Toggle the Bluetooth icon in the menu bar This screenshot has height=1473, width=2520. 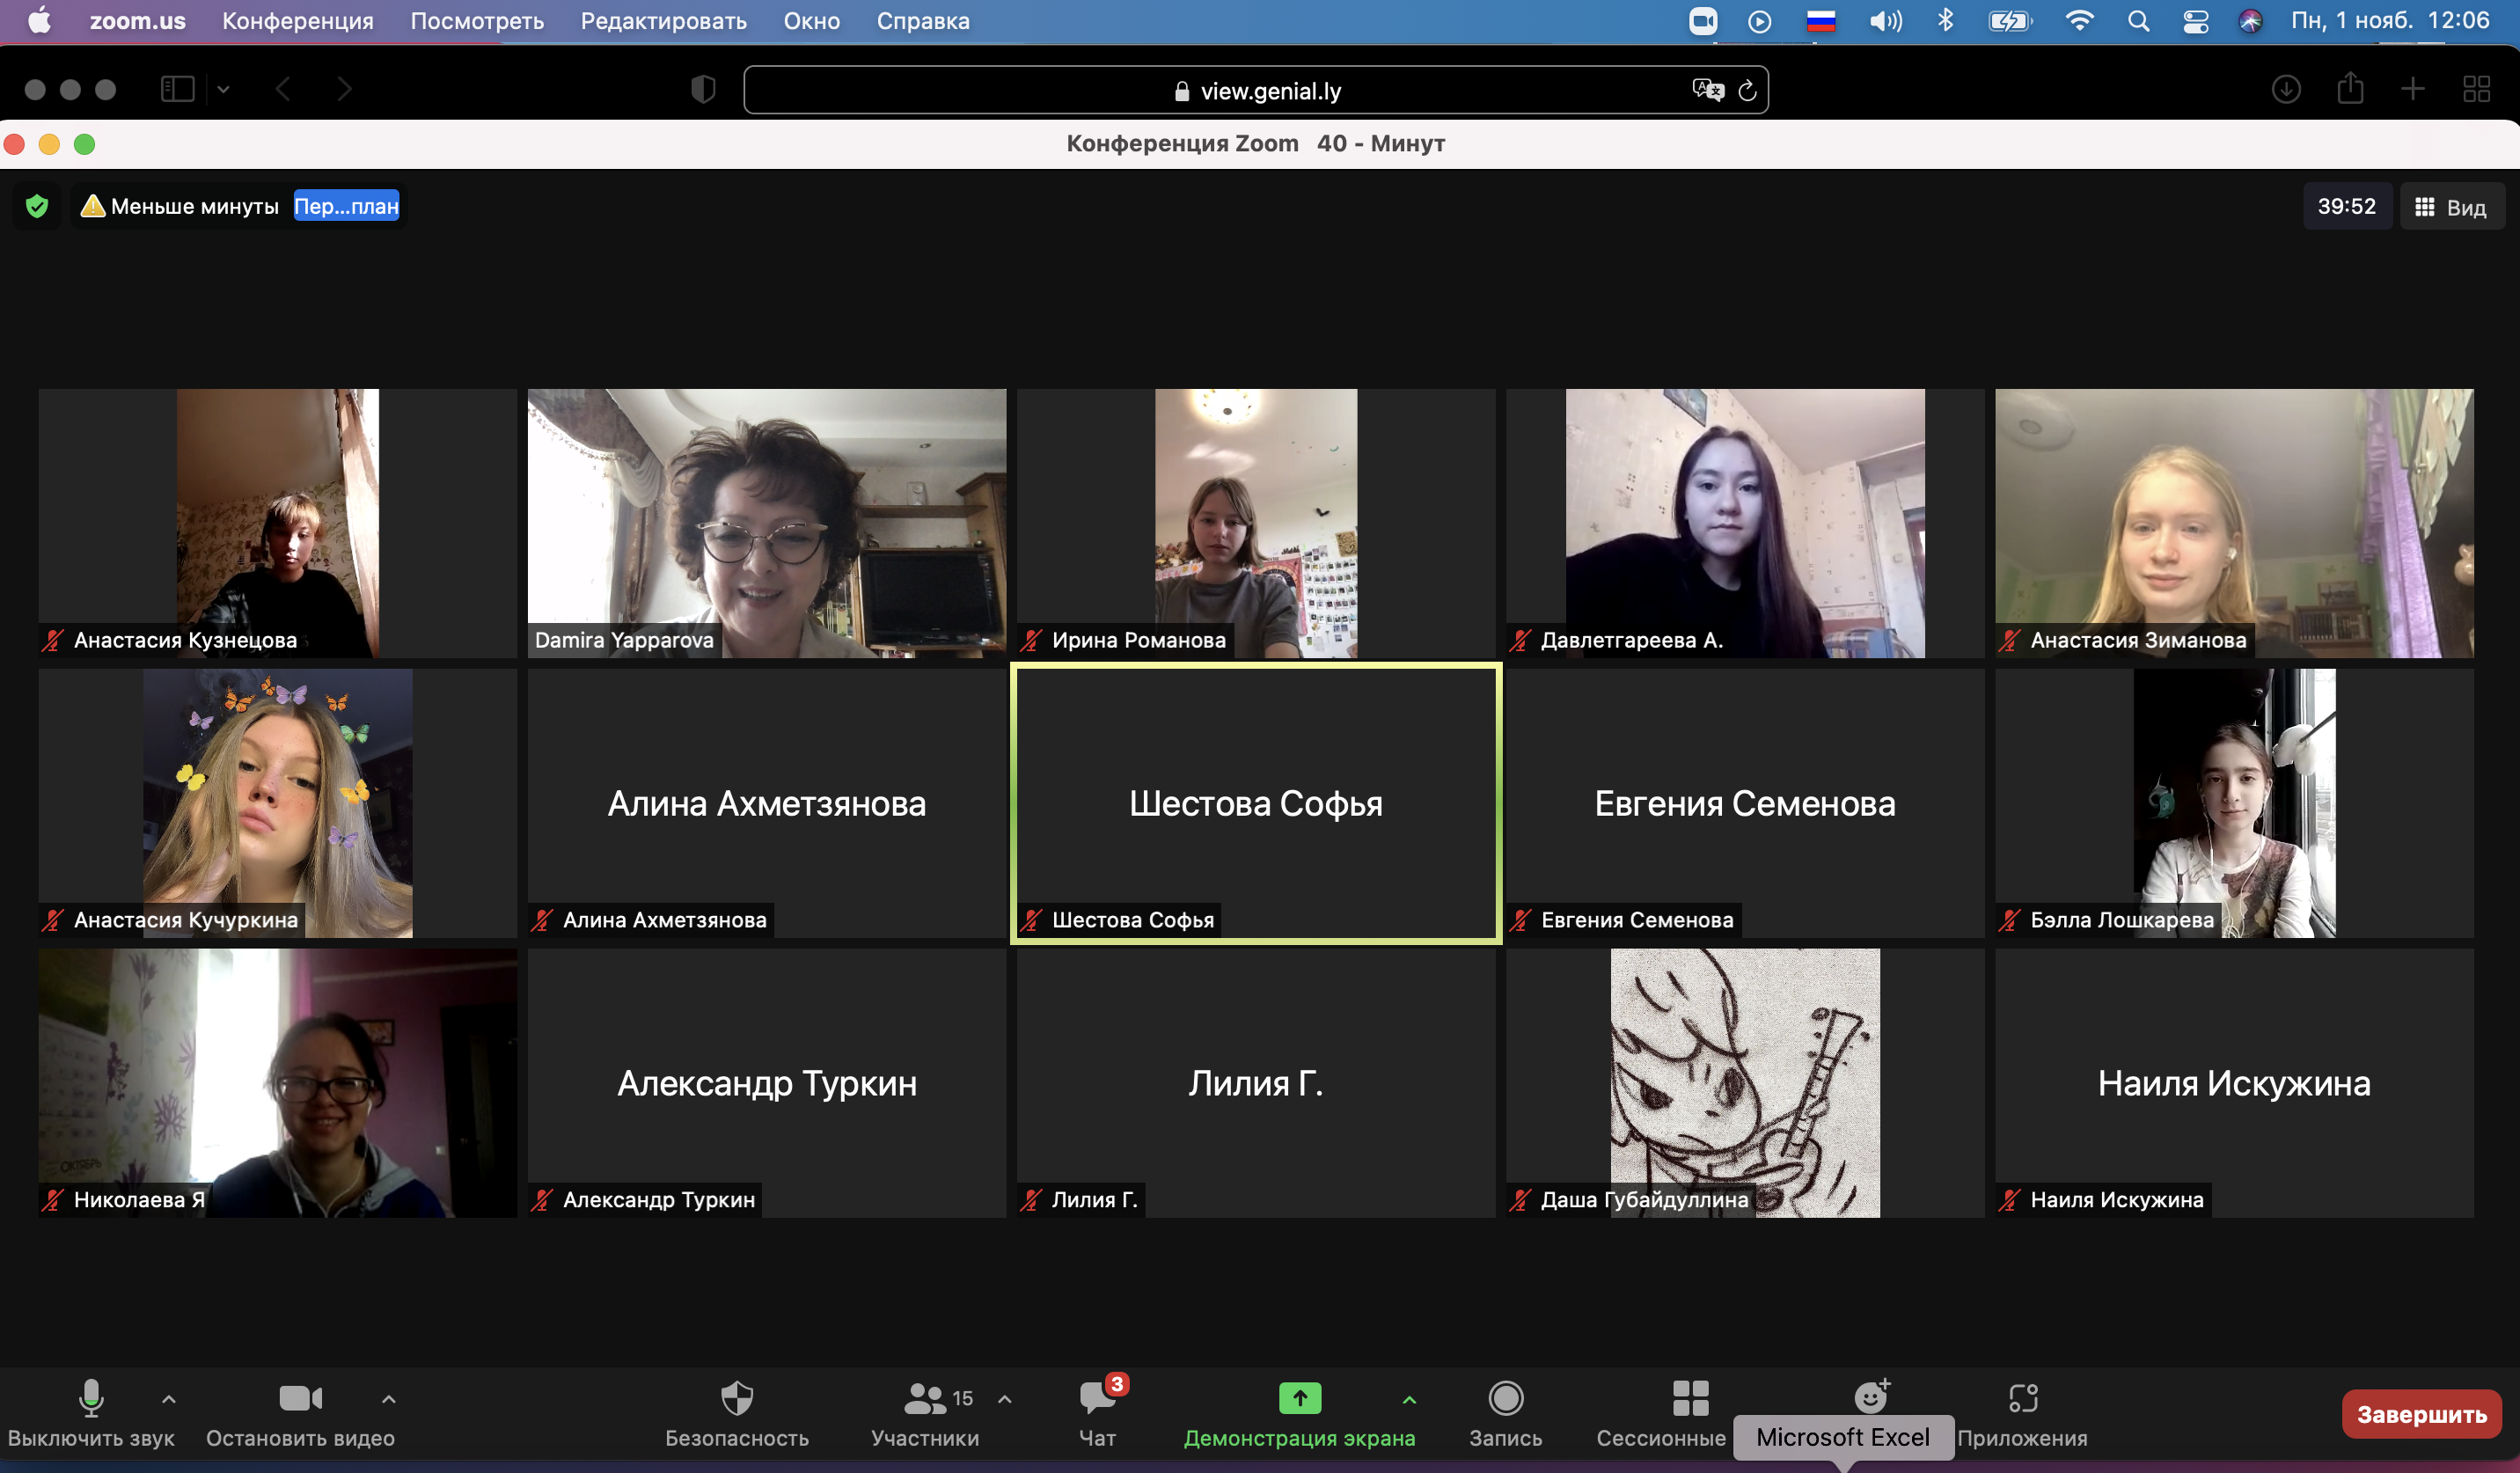1945,21
